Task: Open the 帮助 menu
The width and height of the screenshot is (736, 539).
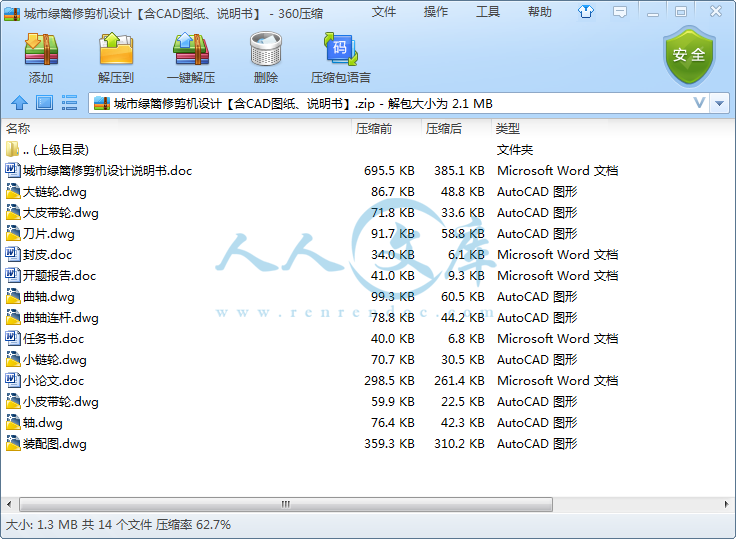Action: click(539, 12)
